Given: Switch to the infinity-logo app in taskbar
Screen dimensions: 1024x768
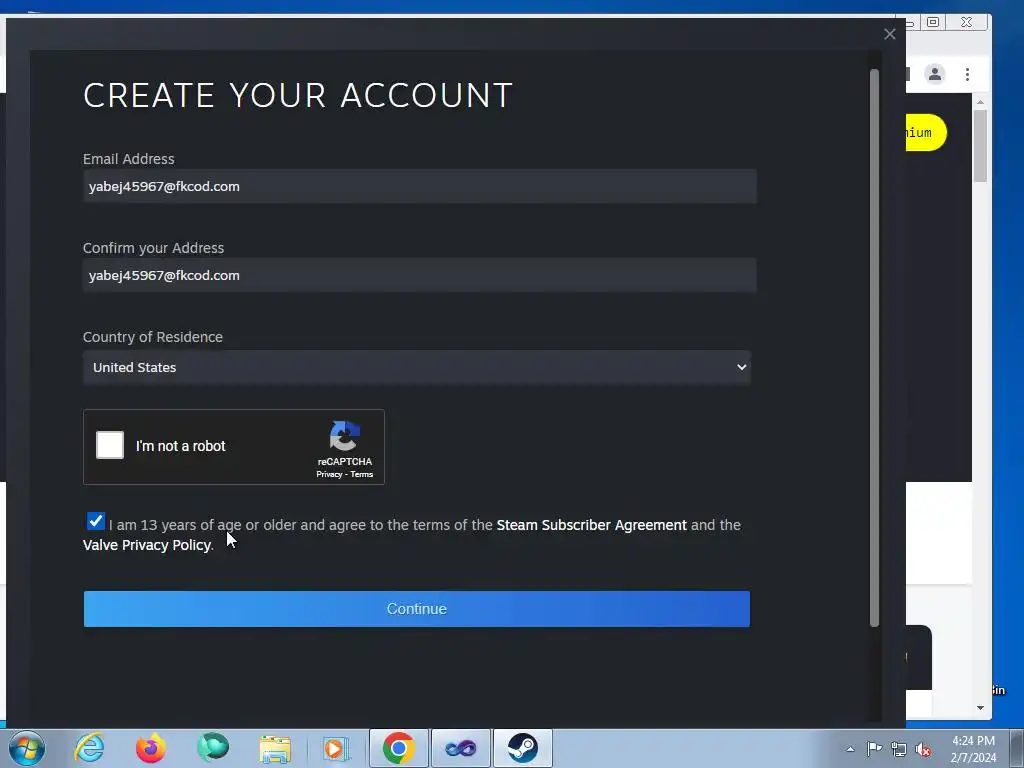Looking at the screenshot, I should [460, 748].
